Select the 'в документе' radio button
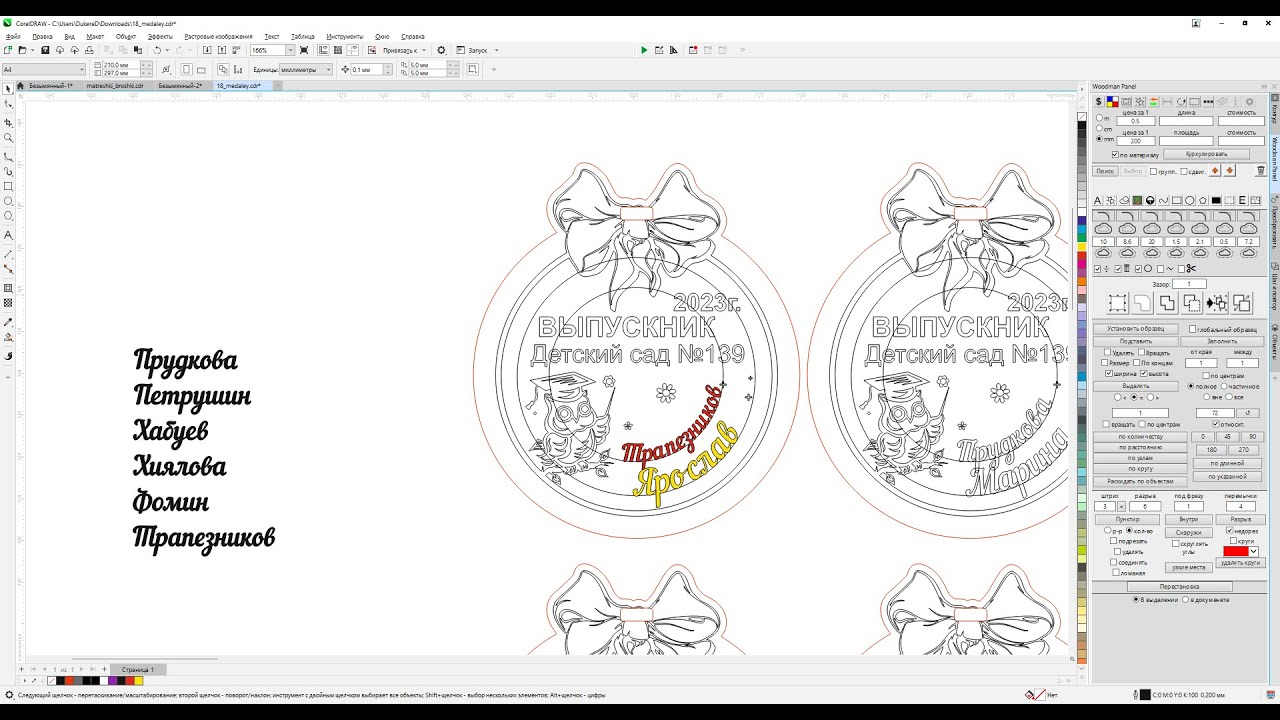 (1186, 600)
